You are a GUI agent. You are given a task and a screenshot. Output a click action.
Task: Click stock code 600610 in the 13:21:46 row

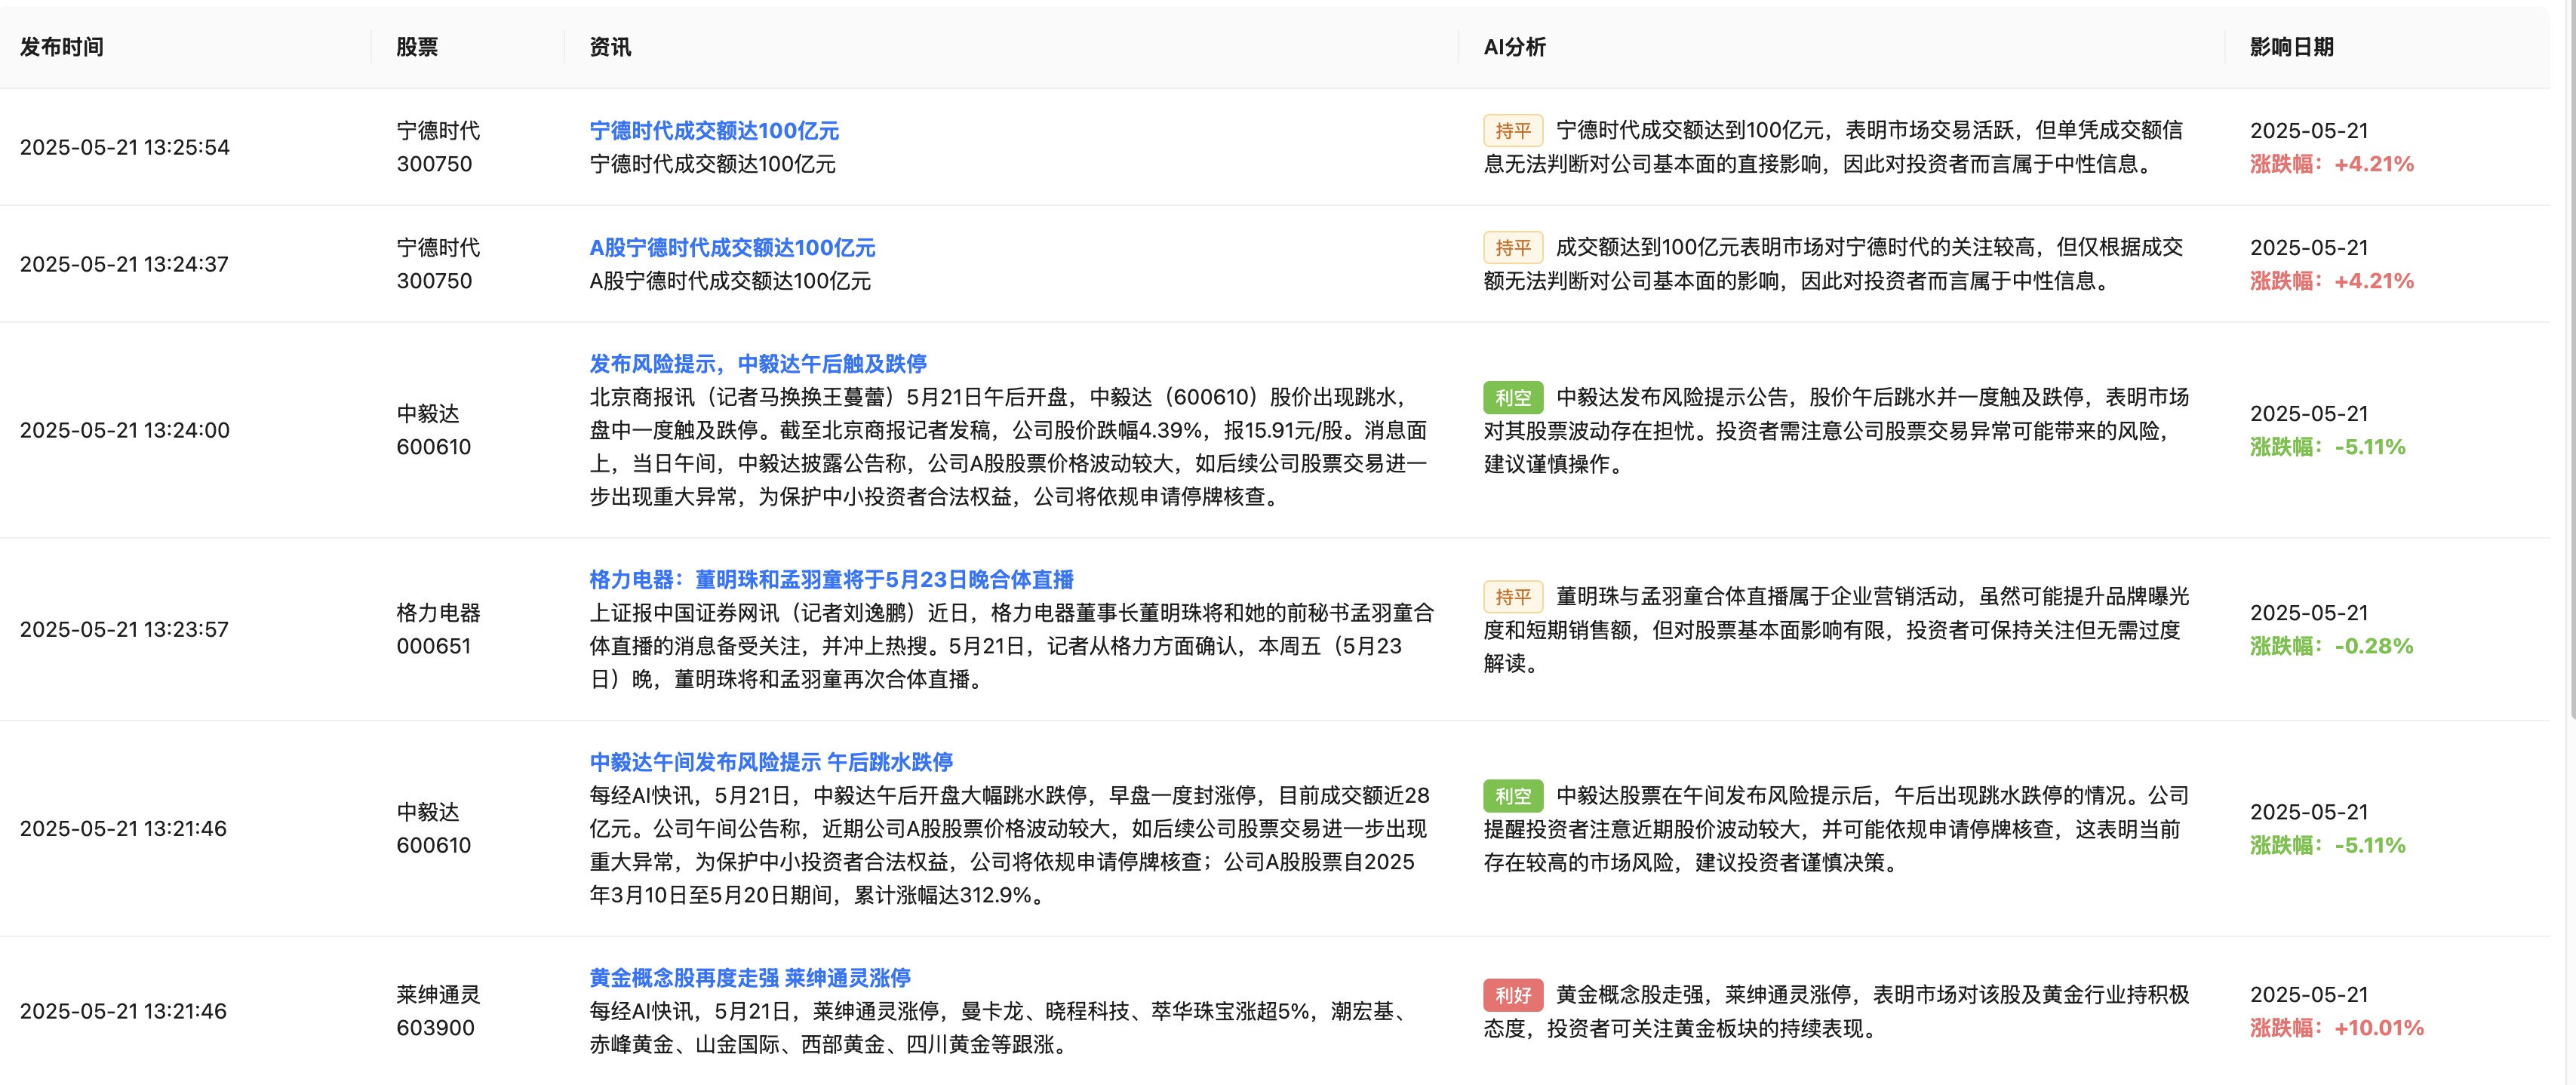point(433,845)
